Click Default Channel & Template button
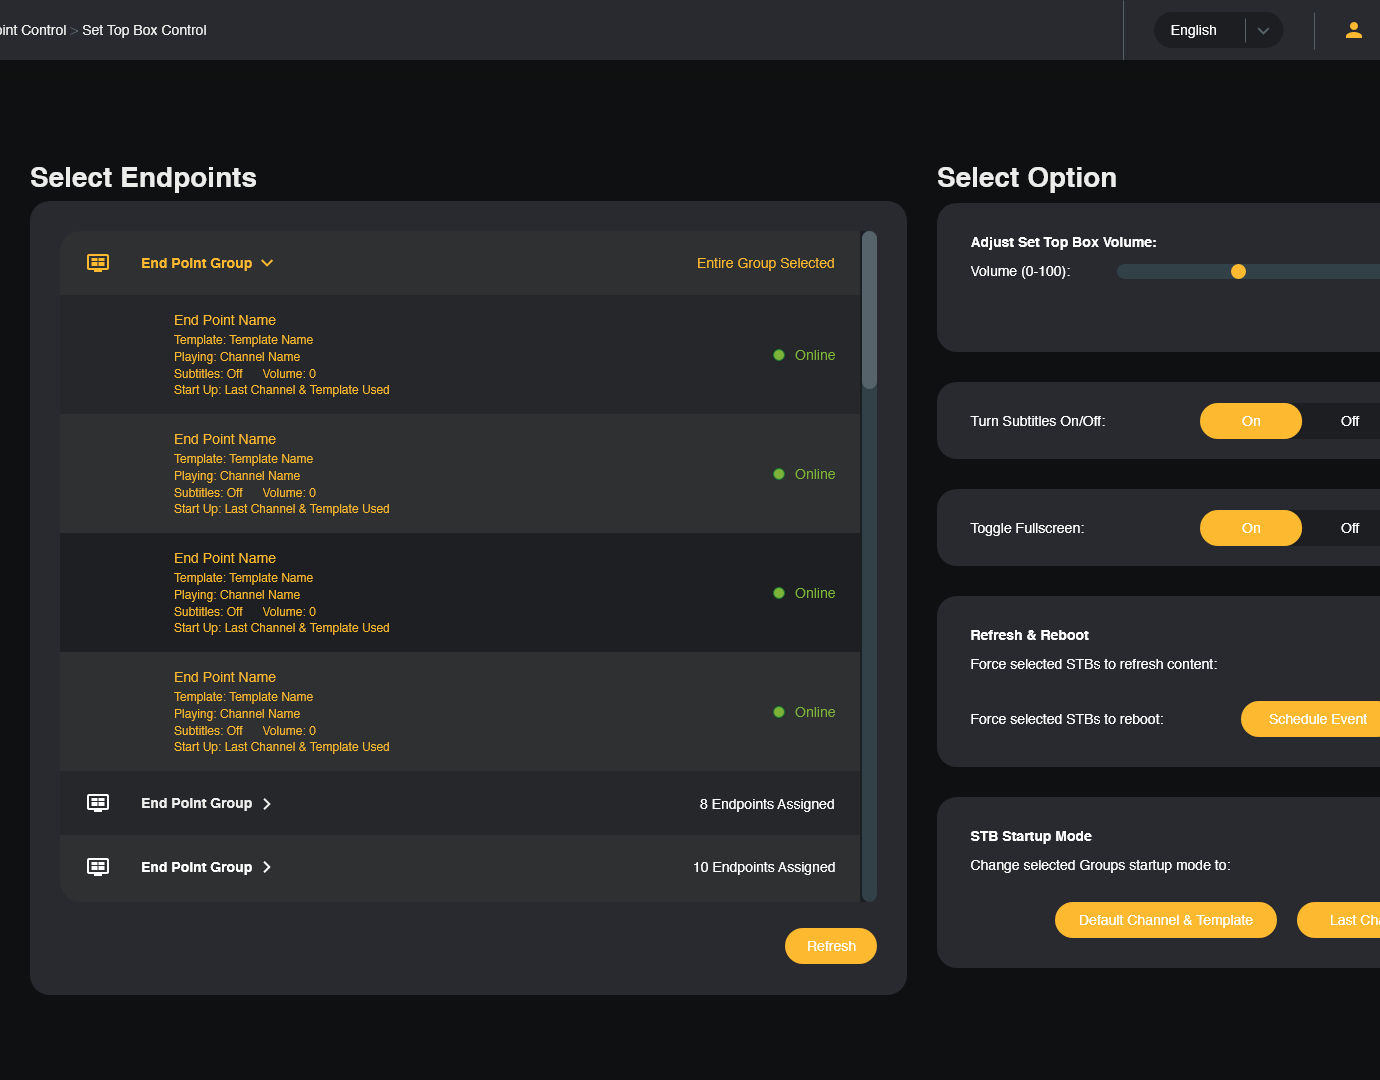1380x1080 pixels. [1165, 920]
